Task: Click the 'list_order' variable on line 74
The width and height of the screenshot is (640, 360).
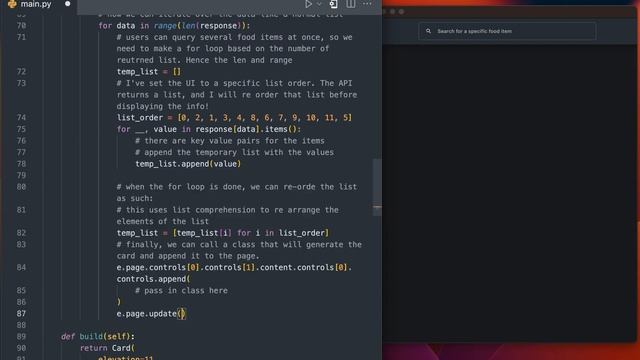Action: coord(140,118)
